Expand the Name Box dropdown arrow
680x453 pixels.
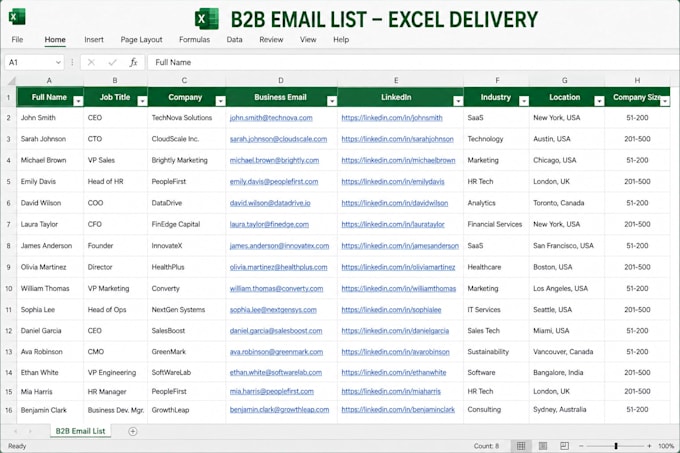click(58, 62)
